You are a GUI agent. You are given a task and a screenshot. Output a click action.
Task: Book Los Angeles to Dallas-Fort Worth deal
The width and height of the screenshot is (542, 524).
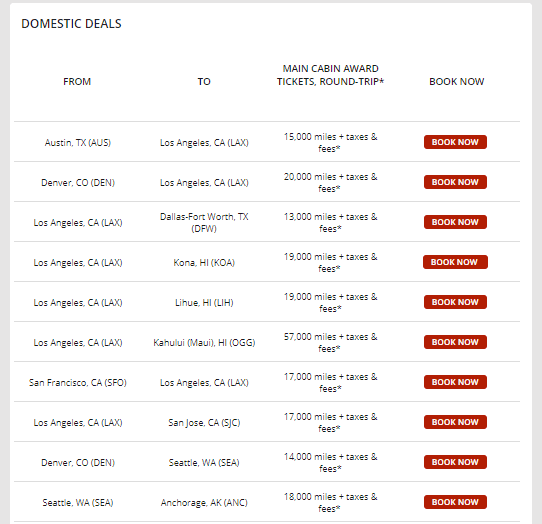pyautogui.click(x=455, y=222)
